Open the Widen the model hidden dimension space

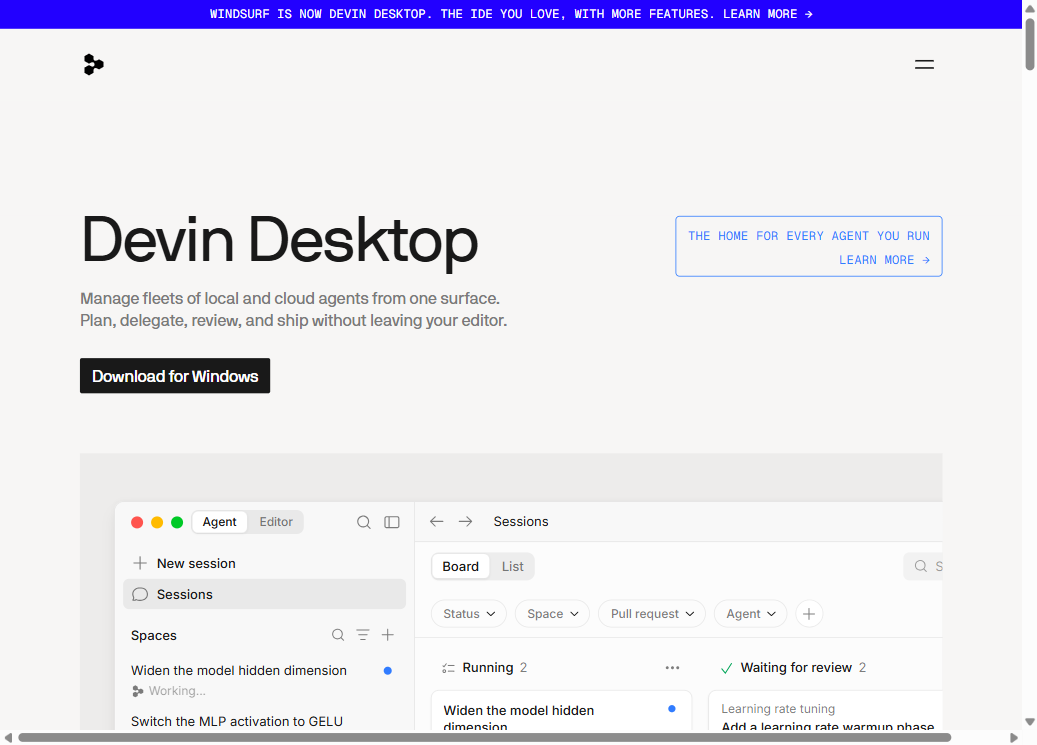(265, 679)
